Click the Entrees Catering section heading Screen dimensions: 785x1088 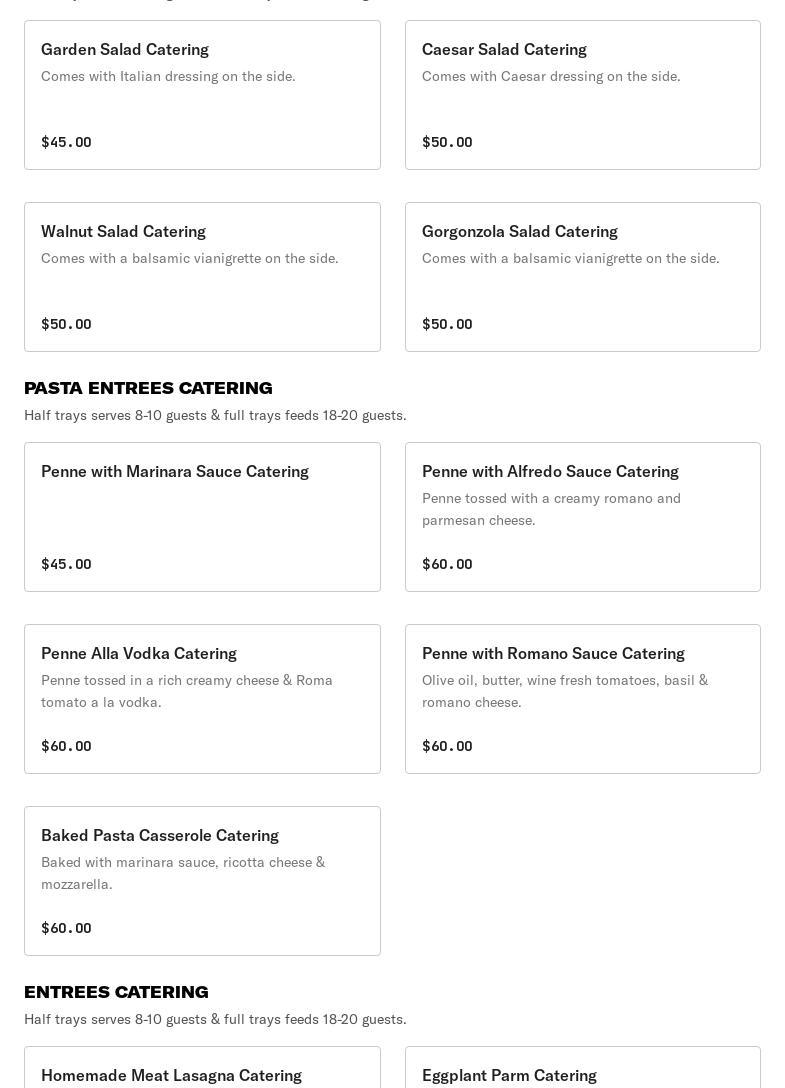116,992
